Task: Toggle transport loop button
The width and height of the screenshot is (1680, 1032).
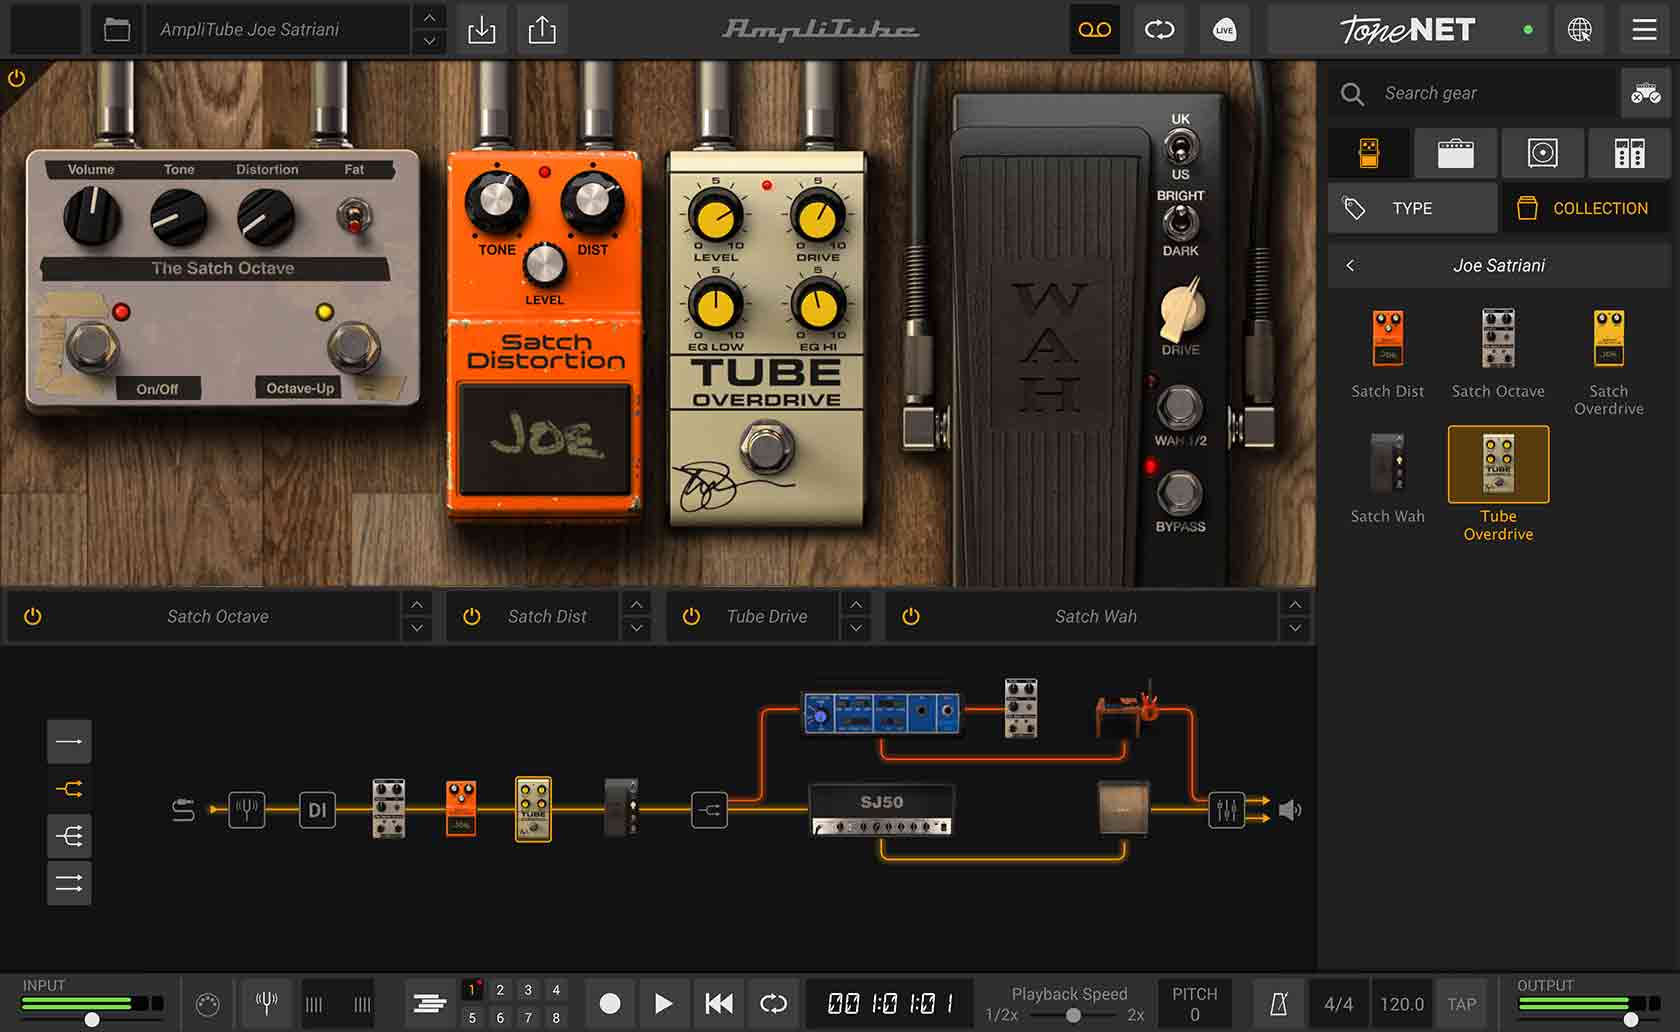Action: tap(773, 1003)
